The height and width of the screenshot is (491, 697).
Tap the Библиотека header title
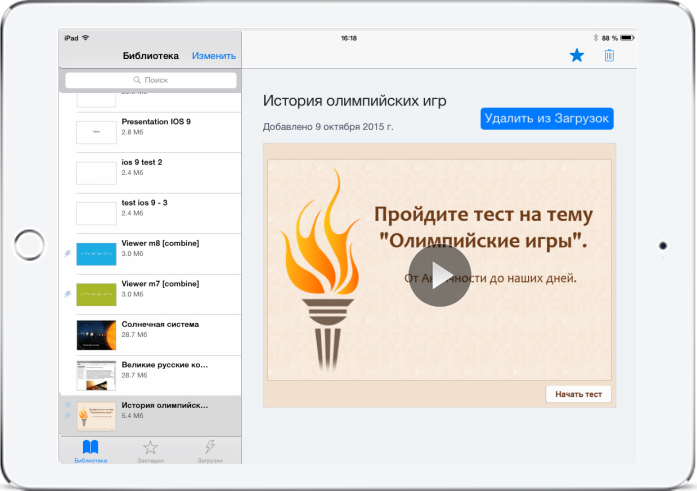pos(151,56)
